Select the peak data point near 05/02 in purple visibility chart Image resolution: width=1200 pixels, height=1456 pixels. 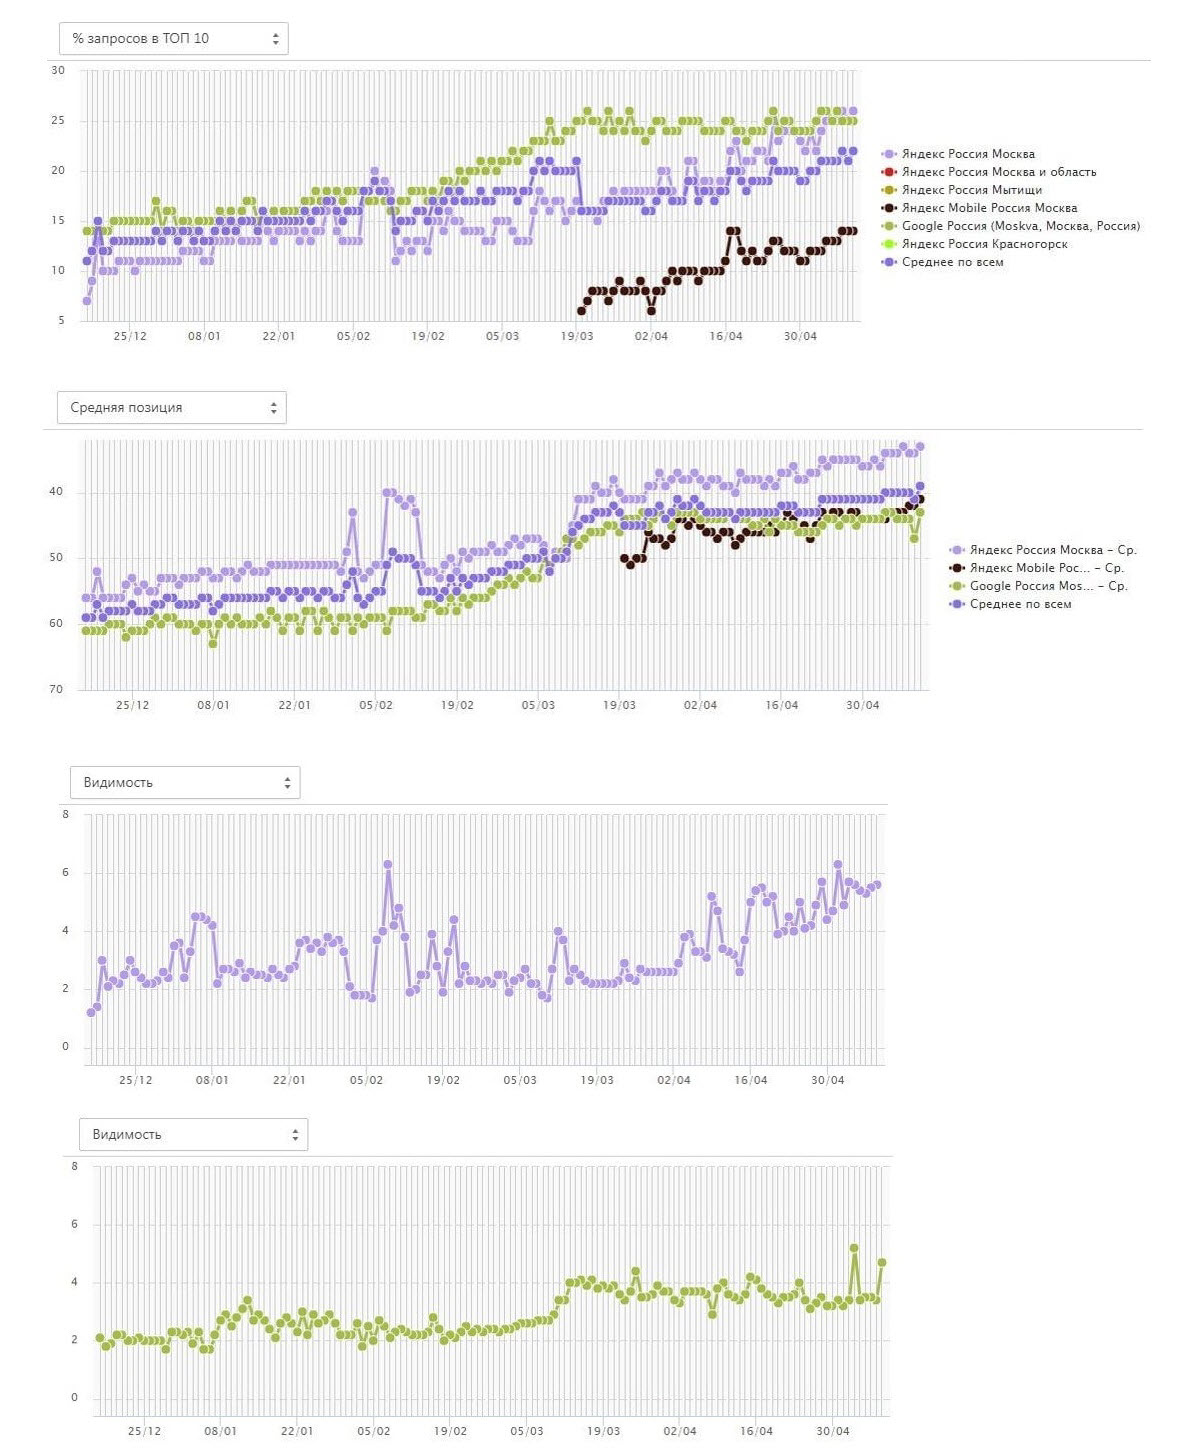[x=388, y=864]
